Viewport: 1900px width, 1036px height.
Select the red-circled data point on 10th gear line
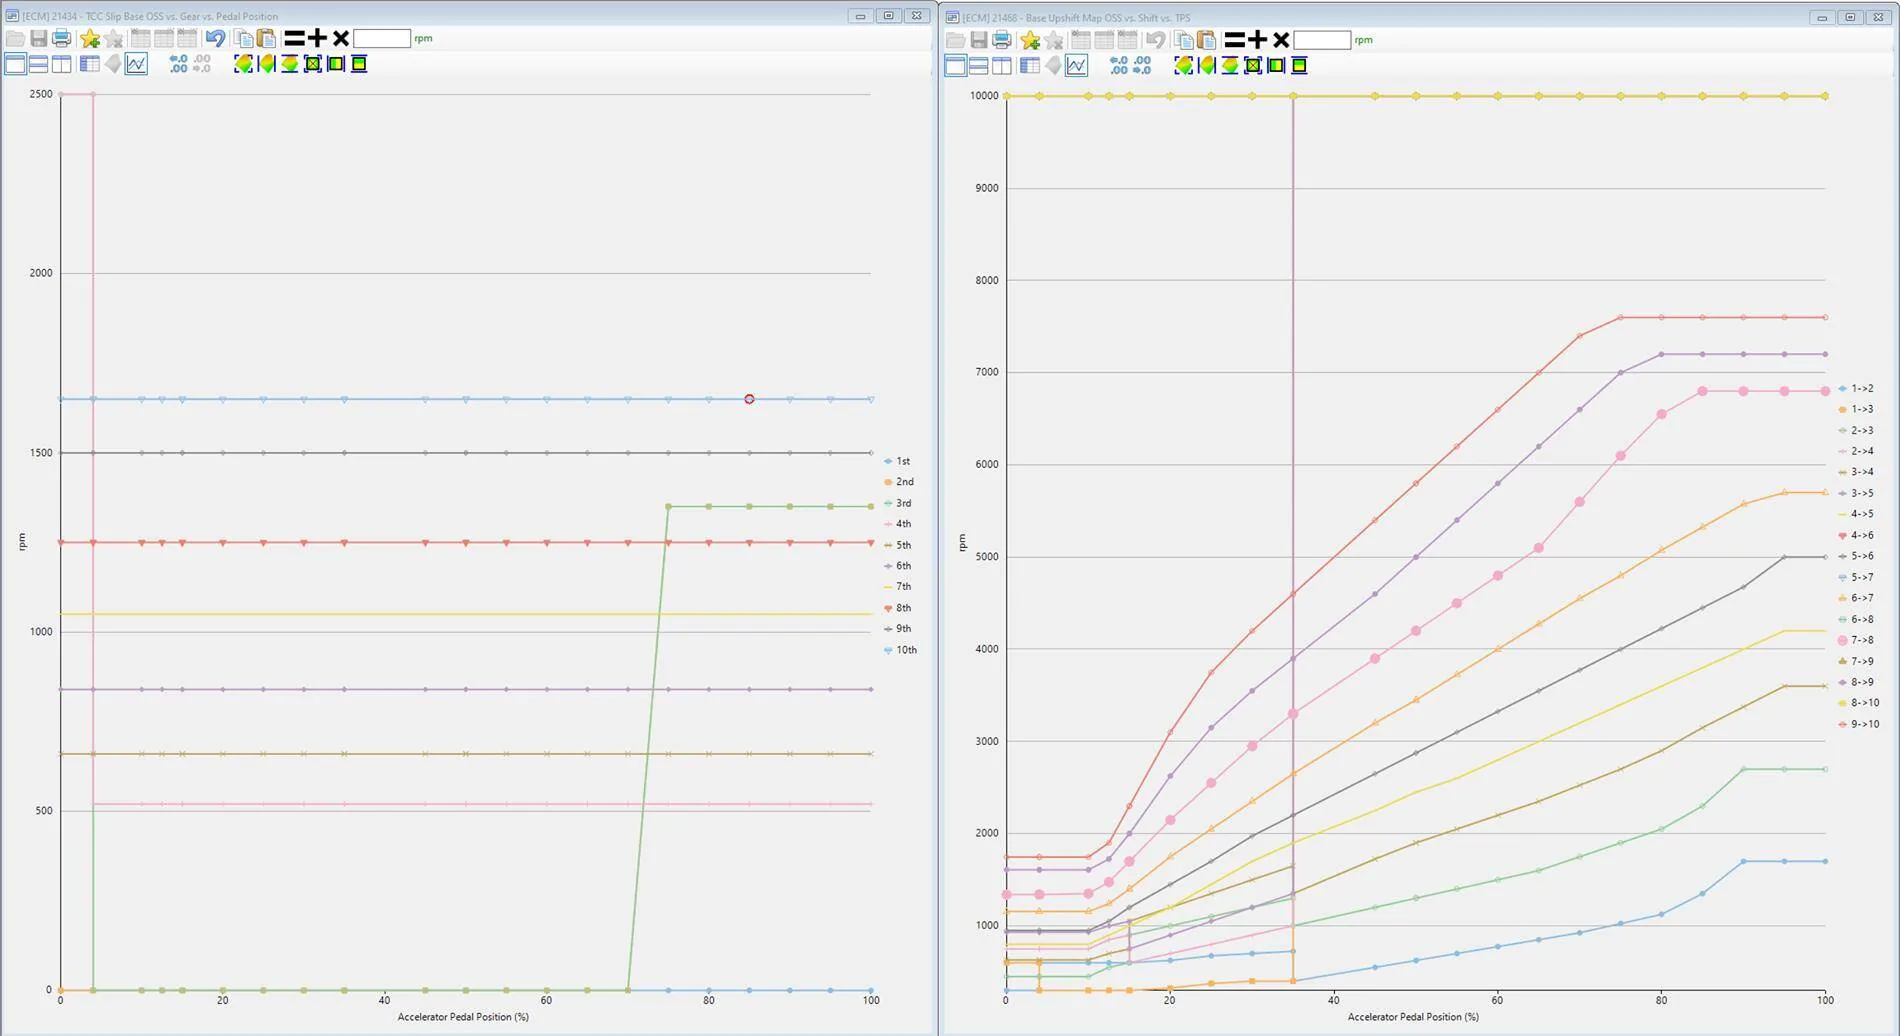[x=749, y=399]
